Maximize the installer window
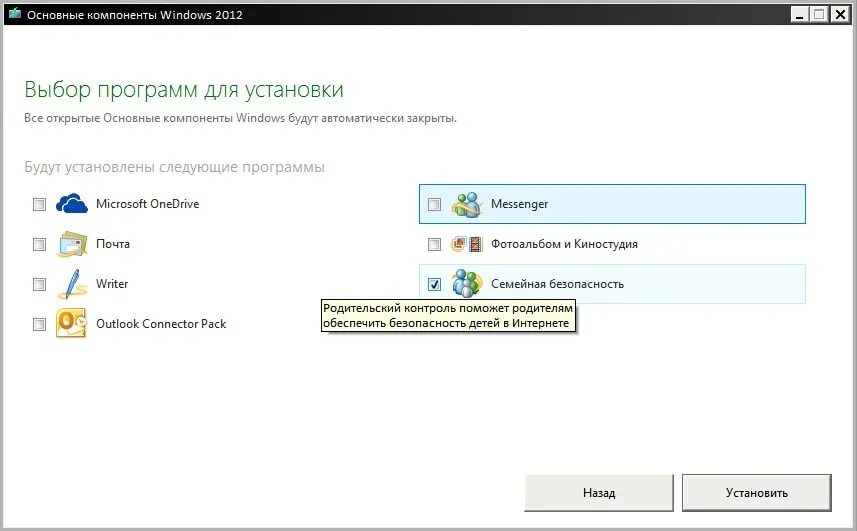Image resolution: width=857 pixels, height=531 pixels. (819, 14)
